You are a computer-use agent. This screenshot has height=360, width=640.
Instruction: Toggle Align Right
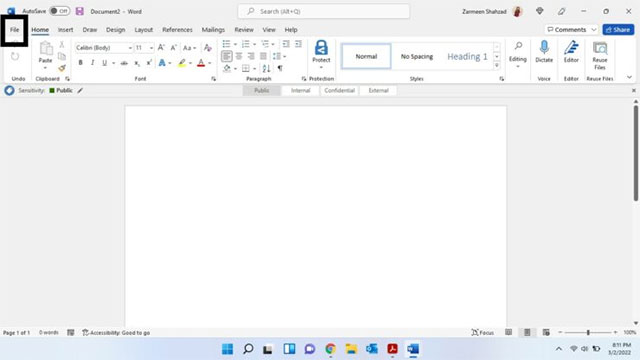pos(251,56)
